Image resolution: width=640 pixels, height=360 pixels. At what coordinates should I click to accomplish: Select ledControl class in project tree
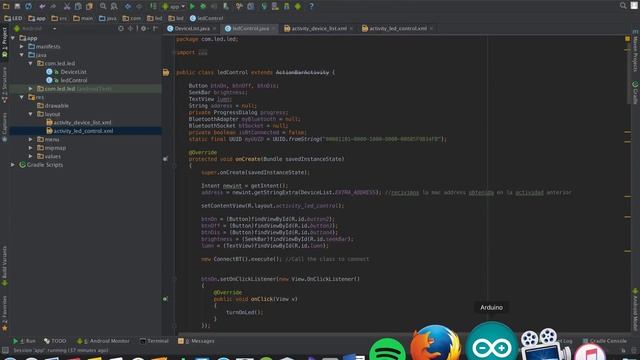pos(67,80)
